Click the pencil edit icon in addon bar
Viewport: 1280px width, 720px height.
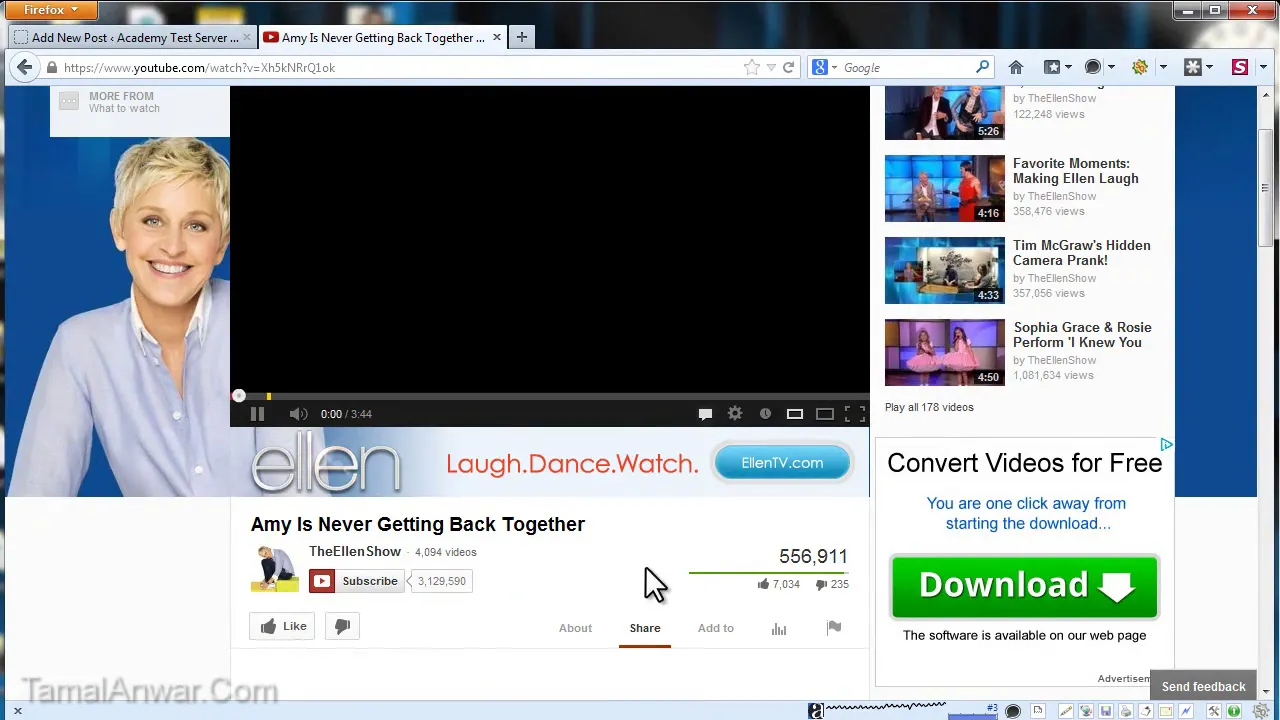[1065, 711]
